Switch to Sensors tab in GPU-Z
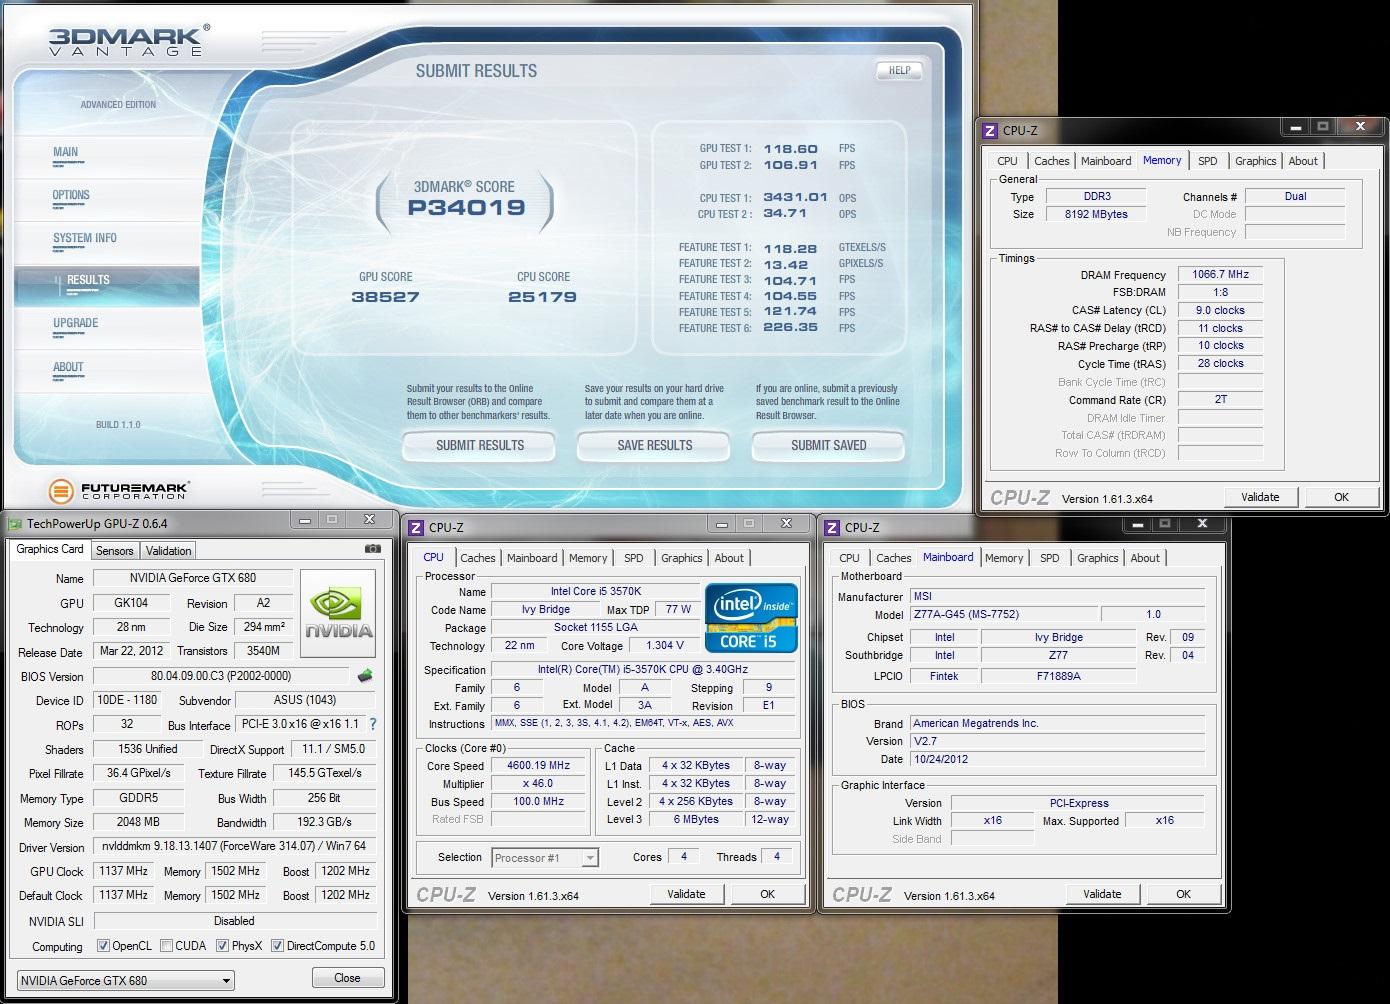This screenshot has width=1390, height=1004. (114, 551)
